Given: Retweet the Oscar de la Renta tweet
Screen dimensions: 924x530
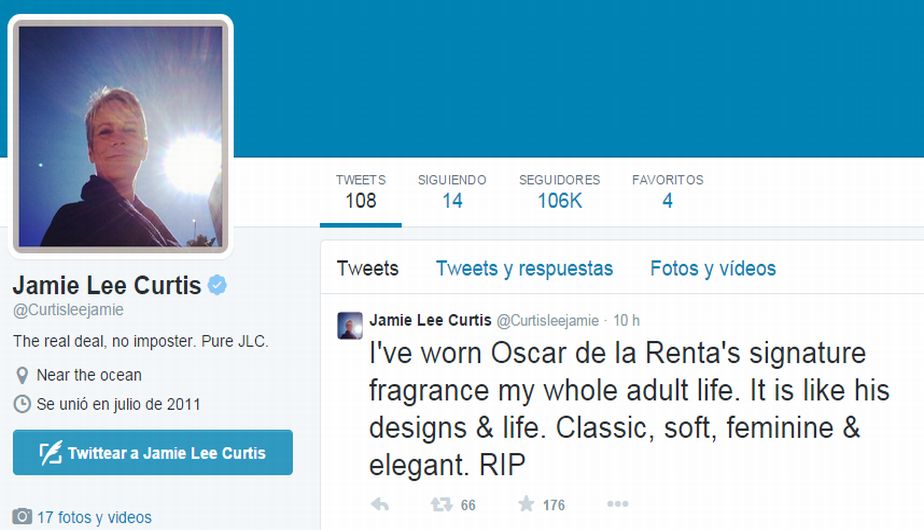Looking at the screenshot, I should [441, 505].
